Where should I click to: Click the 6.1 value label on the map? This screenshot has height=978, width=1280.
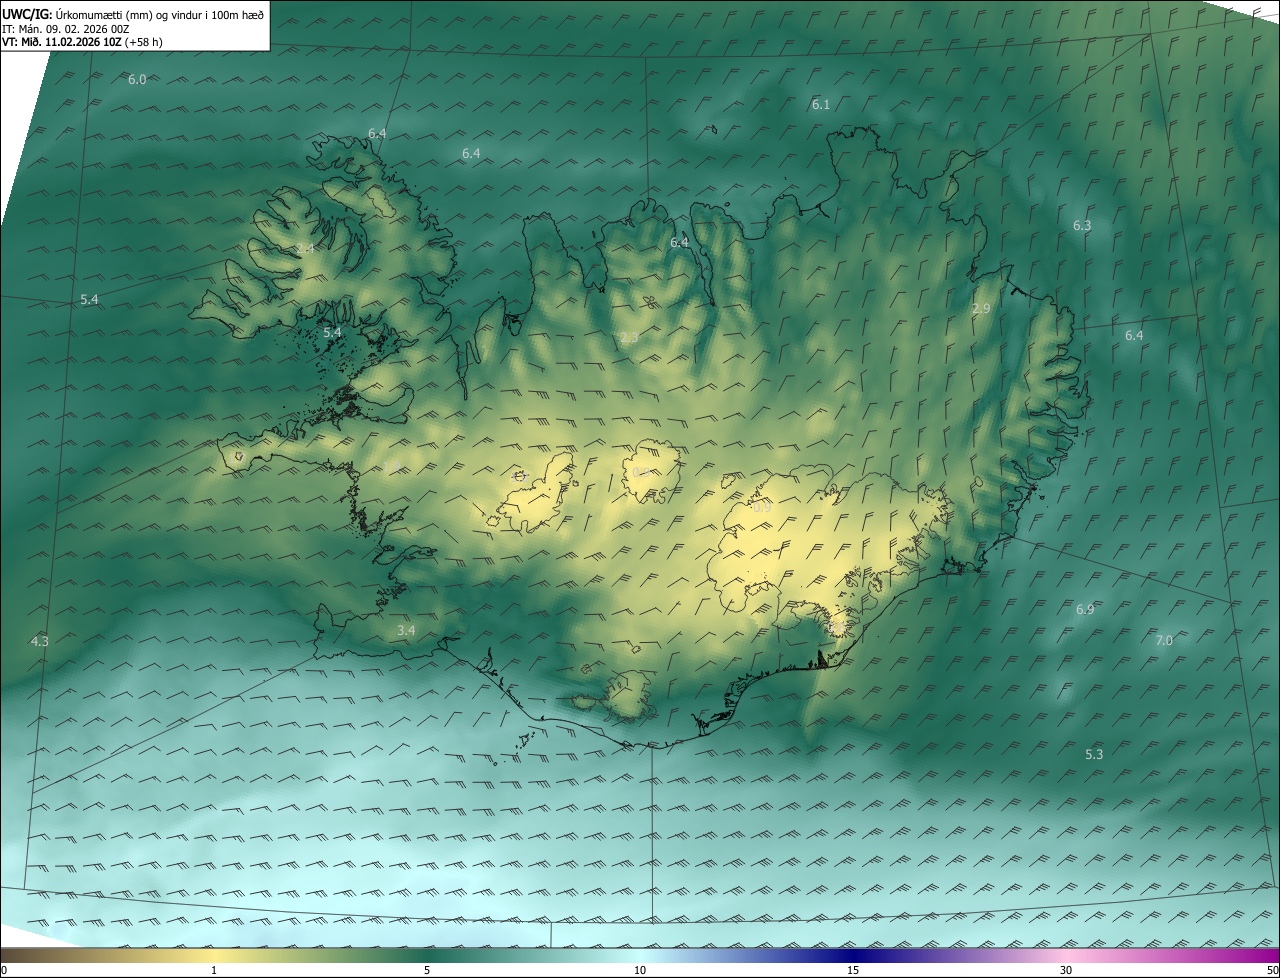click(x=820, y=104)
